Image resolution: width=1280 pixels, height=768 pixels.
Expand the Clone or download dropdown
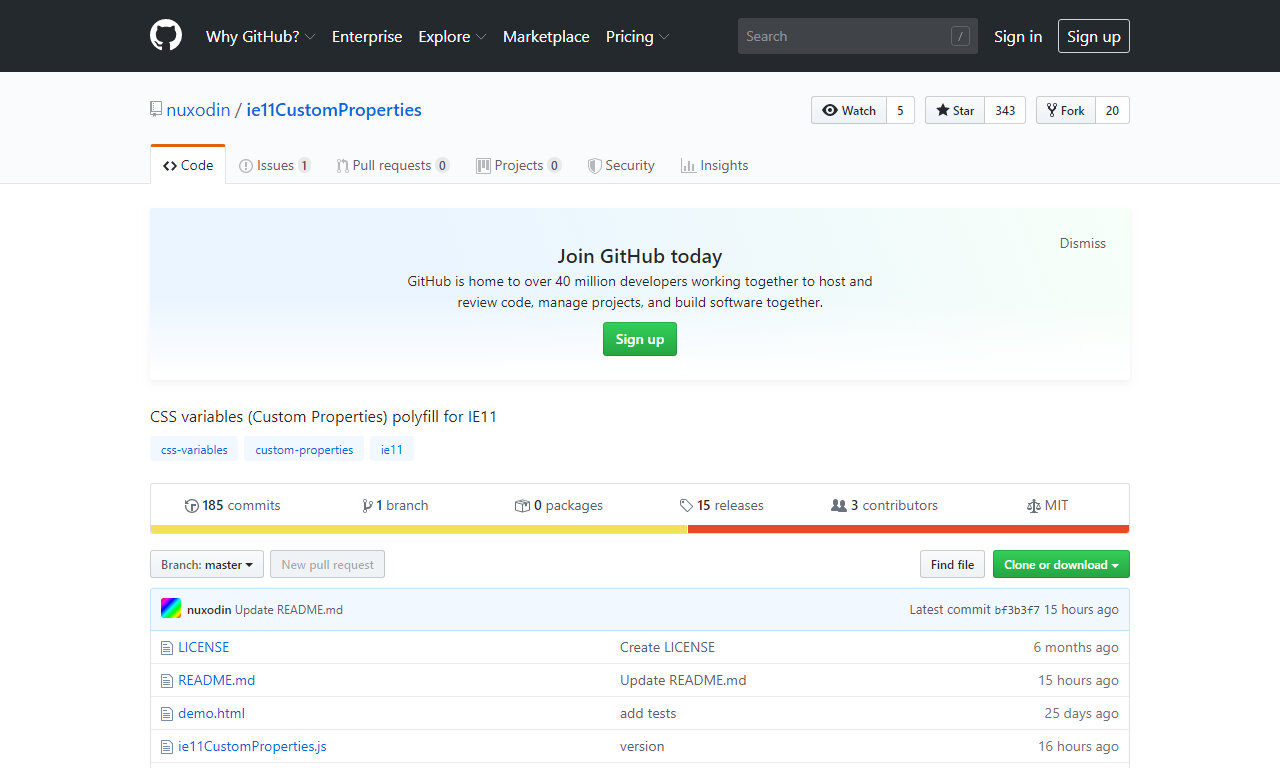(1060, 565)
